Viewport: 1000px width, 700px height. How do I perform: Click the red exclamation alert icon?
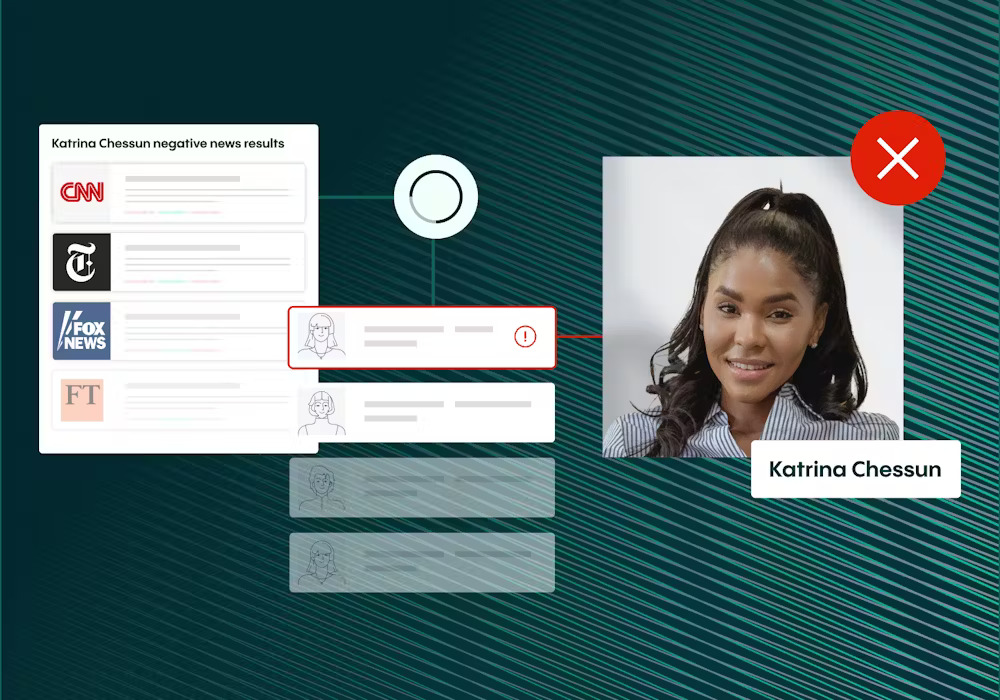(x=525, y=337)
